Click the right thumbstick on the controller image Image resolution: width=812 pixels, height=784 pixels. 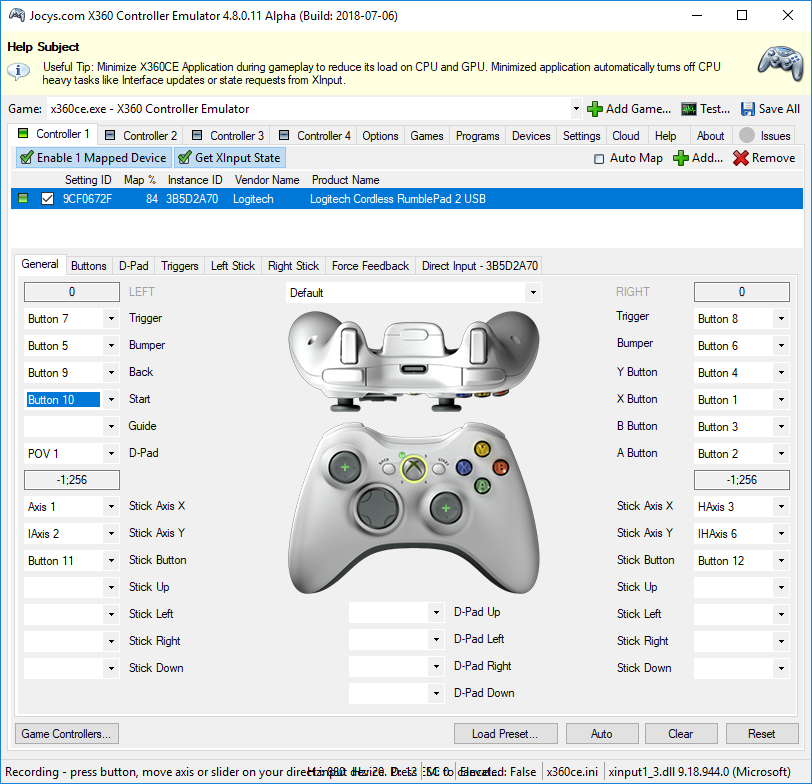(446, 508)
